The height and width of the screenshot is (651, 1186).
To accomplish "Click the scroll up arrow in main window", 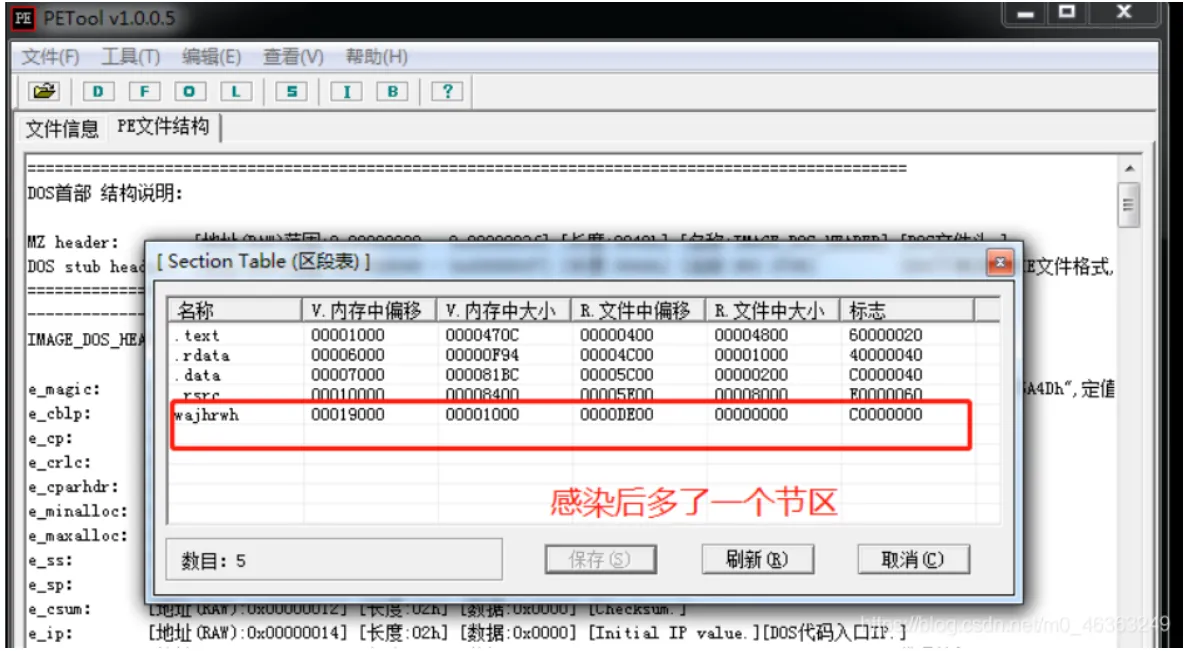I will [x=1130, y=168].
